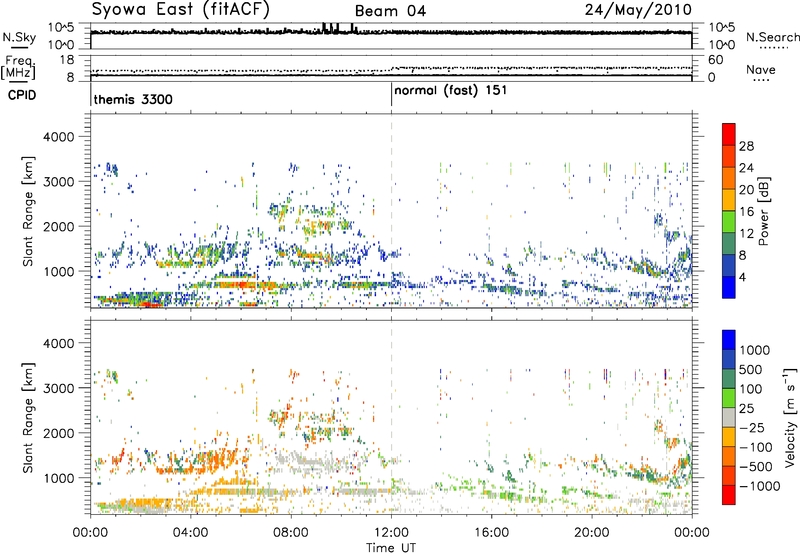This screenshot has height=554, width=800.
Task: Click the "1000" tick of the velocity panel's range axis
Action: pos(59,478)
